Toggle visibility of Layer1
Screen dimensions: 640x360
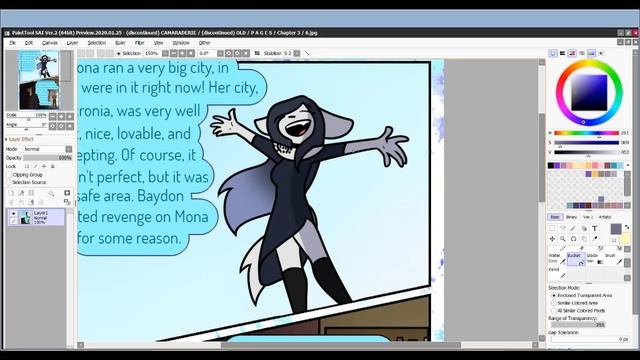(x=13, y=213)
